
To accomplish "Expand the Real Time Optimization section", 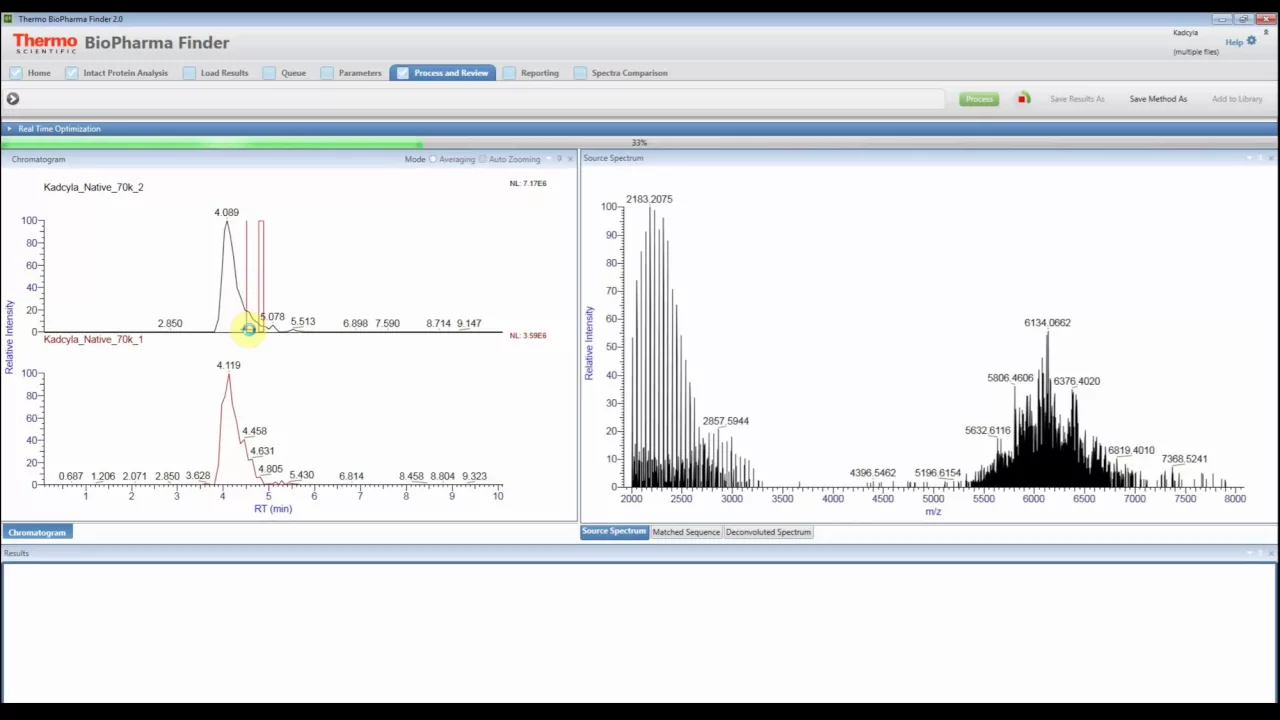I will pyautogui.click(x=9, y=129).
